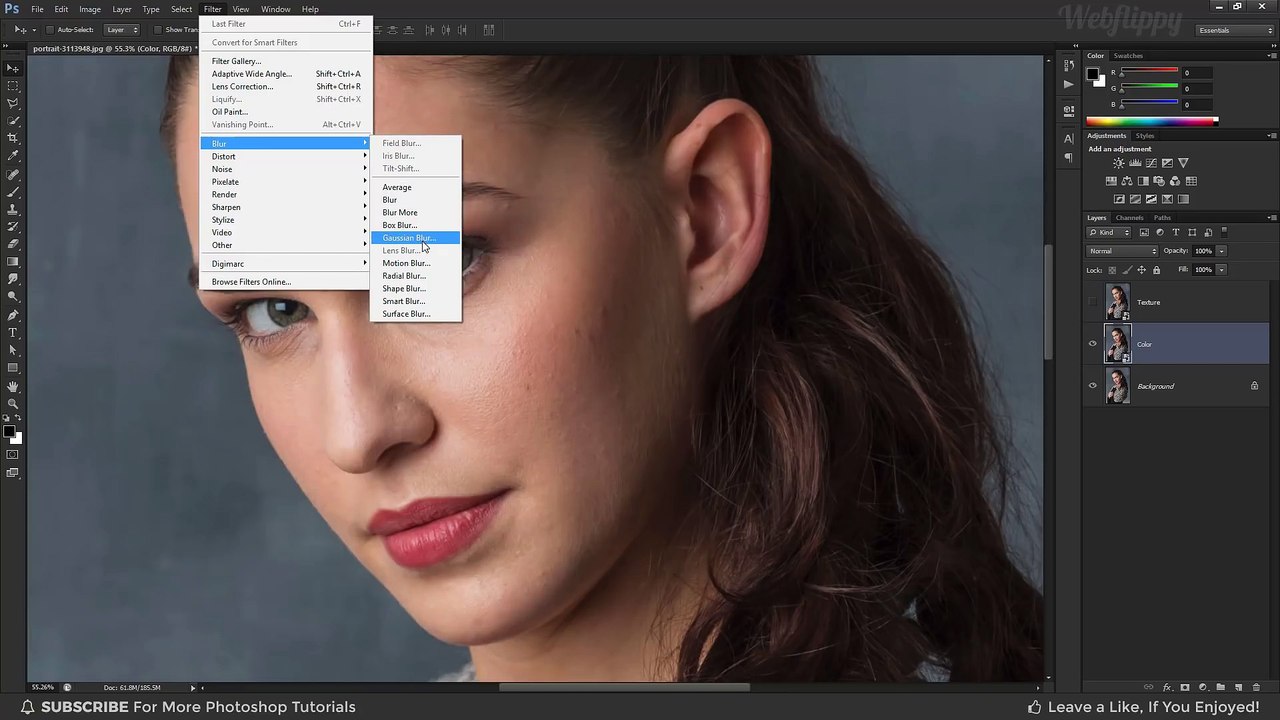Image resolution: width=1280 pixels, height=720 pixels.
Task: Open the layer style fx menu
Action: (x=1167, y=688)
